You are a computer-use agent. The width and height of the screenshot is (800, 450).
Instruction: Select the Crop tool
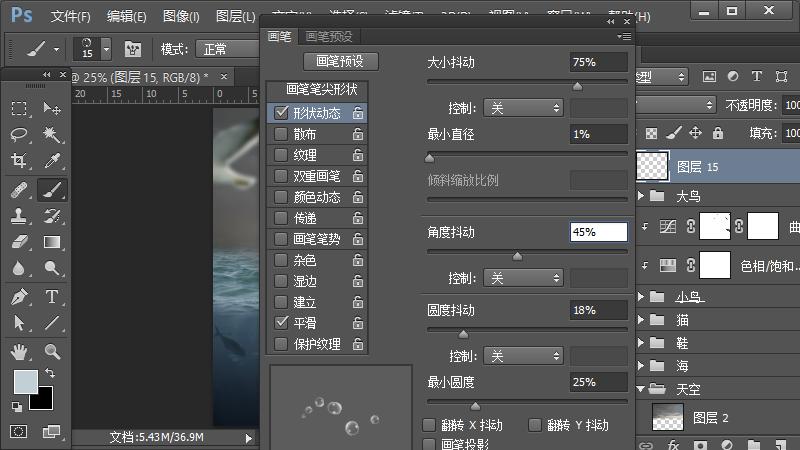click(x=19, y=161)
